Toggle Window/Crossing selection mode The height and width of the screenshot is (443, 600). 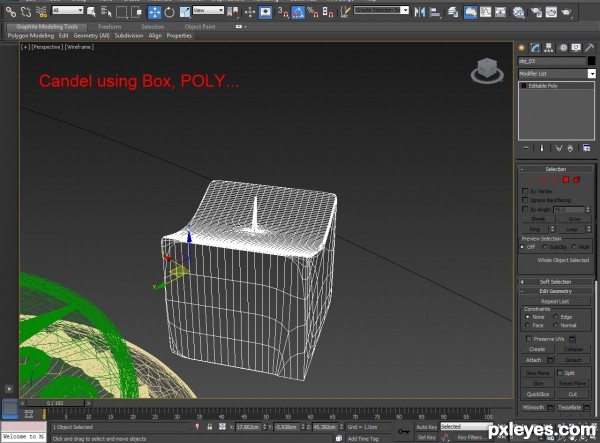(136, 12)
